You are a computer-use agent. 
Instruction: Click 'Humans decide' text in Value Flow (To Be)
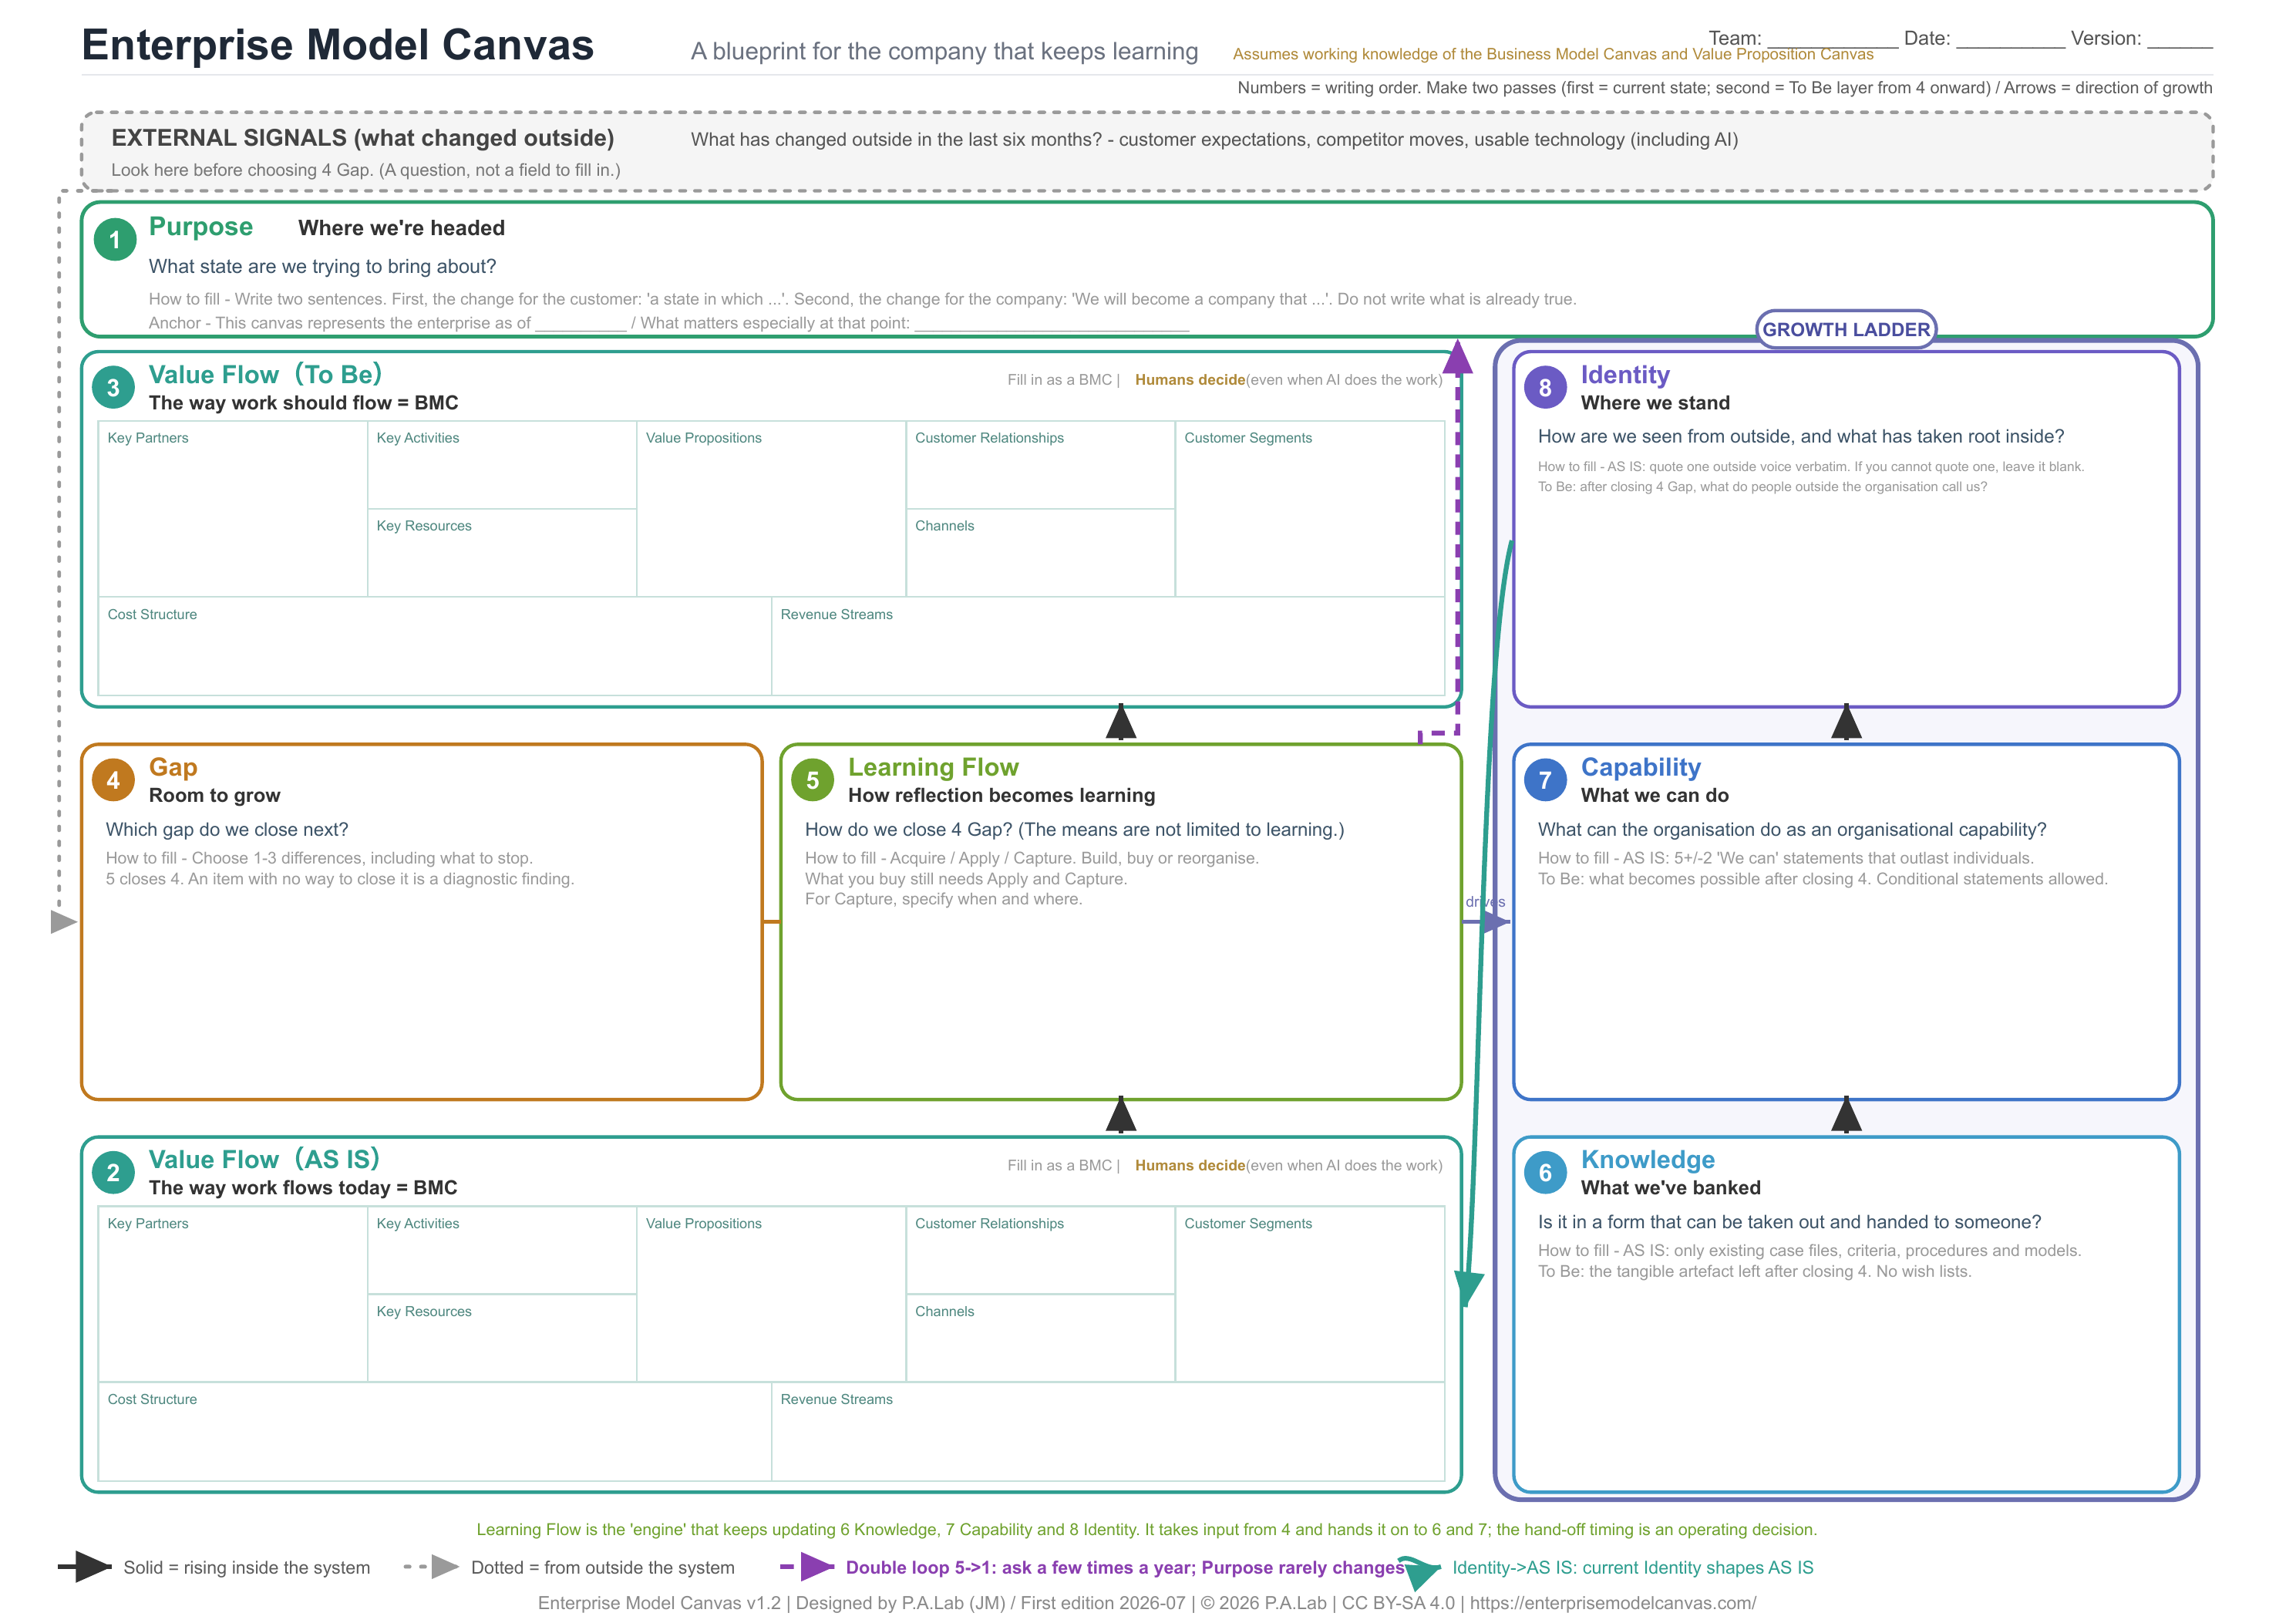coord(1189,380)
